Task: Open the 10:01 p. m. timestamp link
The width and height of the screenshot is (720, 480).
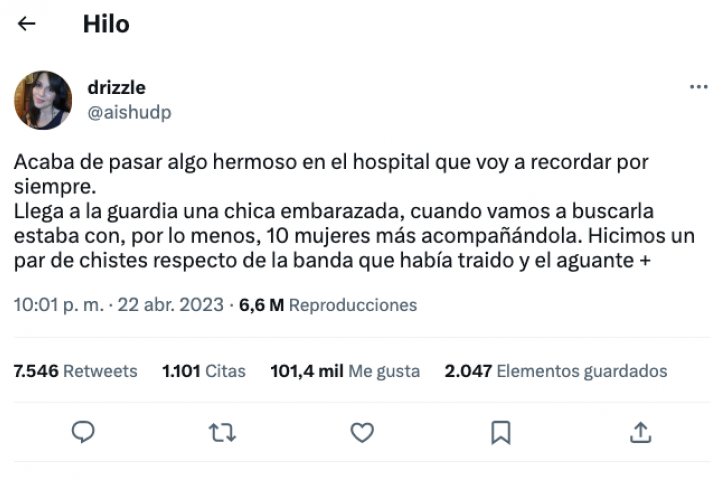Action: pos(59,305)
